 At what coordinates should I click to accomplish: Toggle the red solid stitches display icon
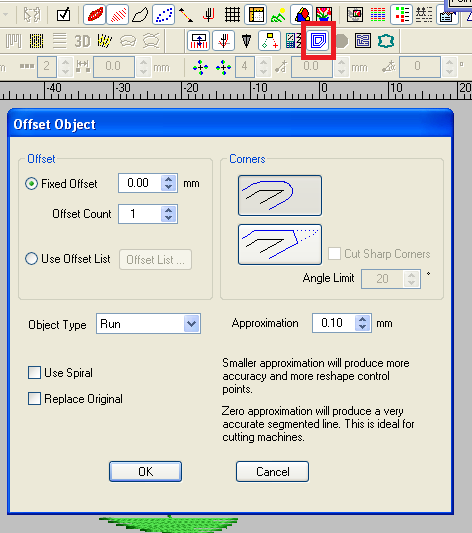[x=95, y=15]
